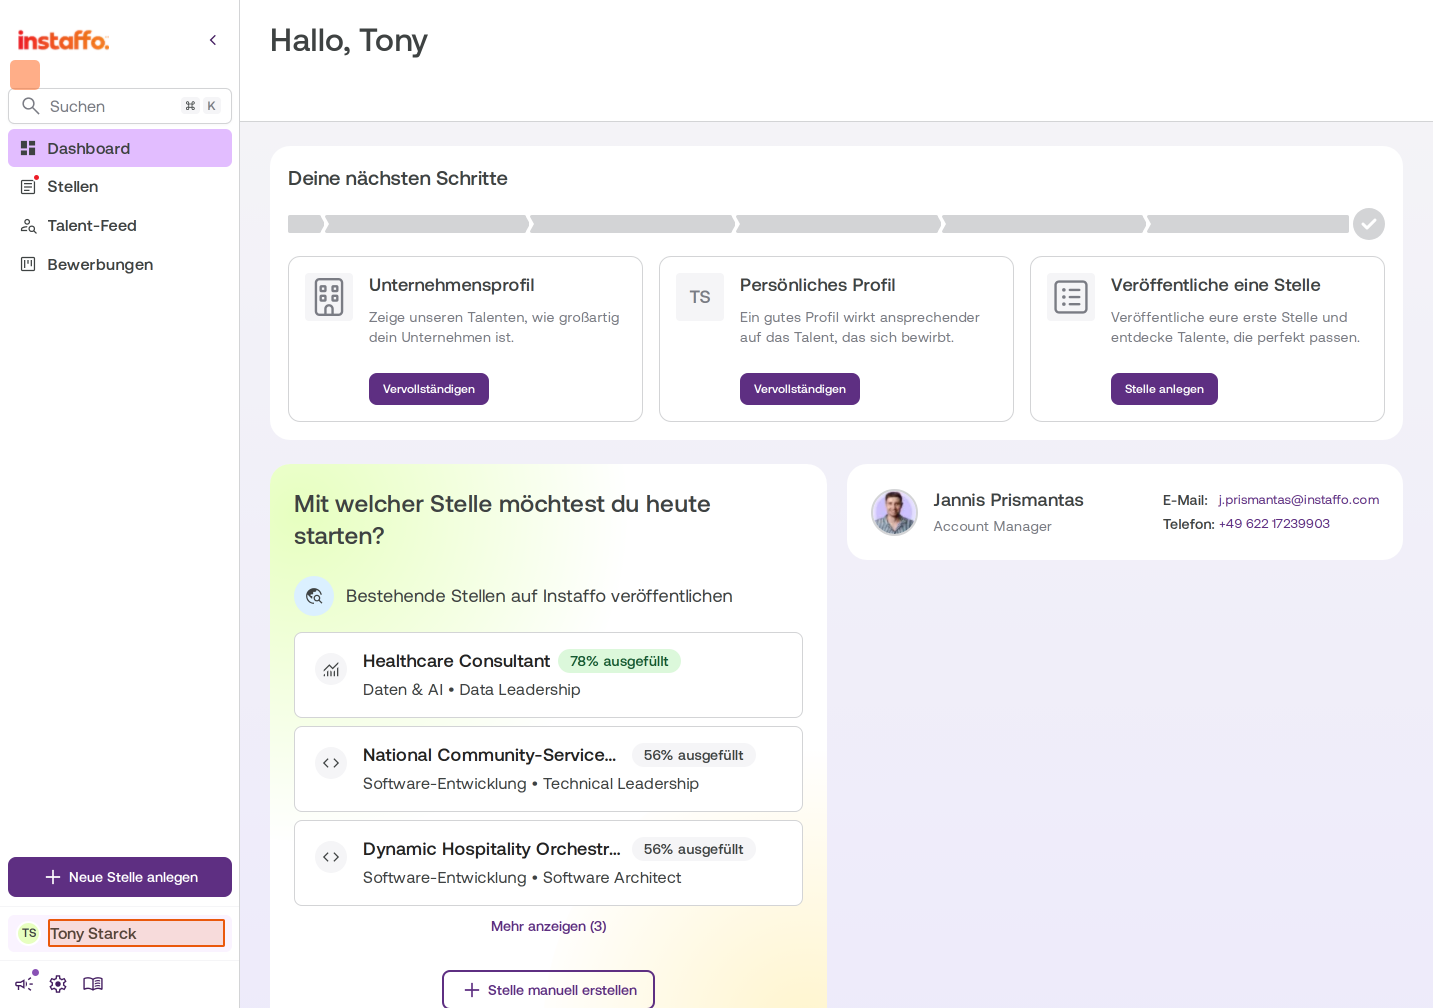The image size is (1433, 1008).
Task: Expand the list with Mehr anzeigen (3)
Action: click(548, 926)
